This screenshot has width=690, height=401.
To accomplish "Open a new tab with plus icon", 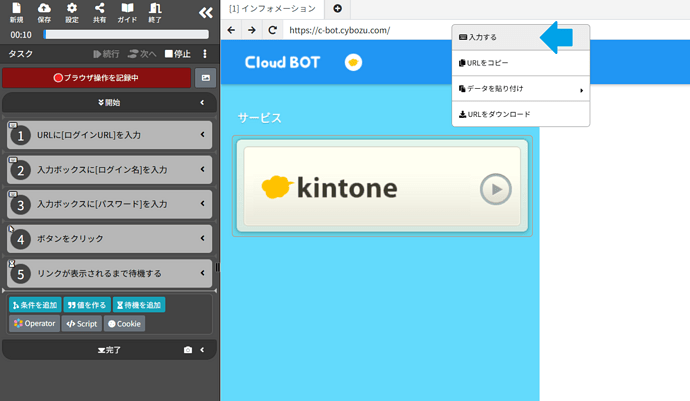I will pos(338,8).
